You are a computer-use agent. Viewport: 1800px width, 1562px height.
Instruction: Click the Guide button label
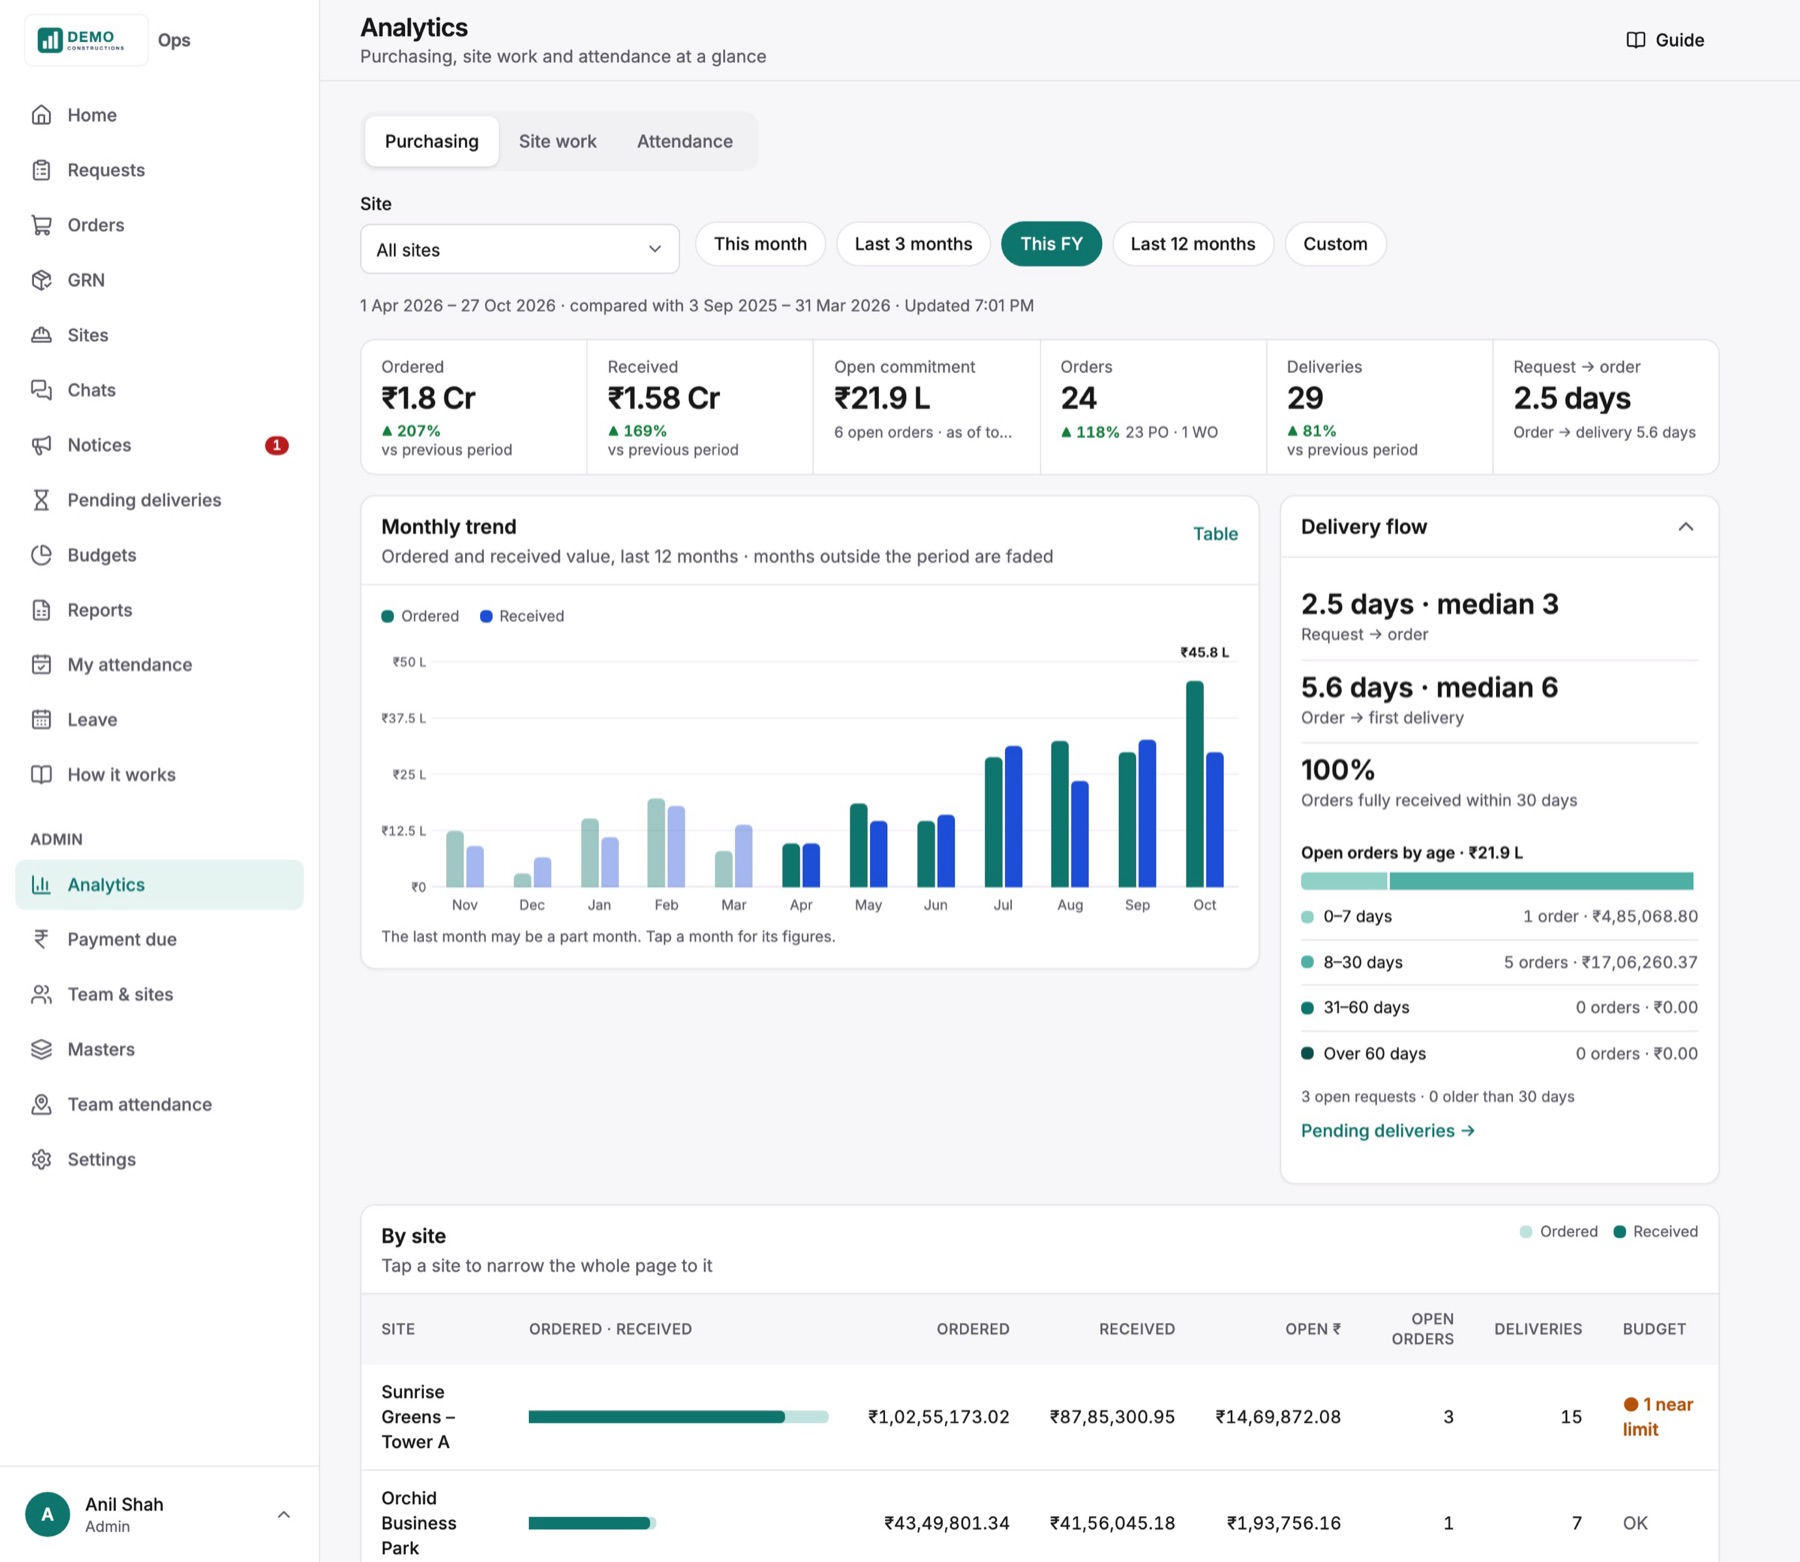click(x=1680, y=40)
